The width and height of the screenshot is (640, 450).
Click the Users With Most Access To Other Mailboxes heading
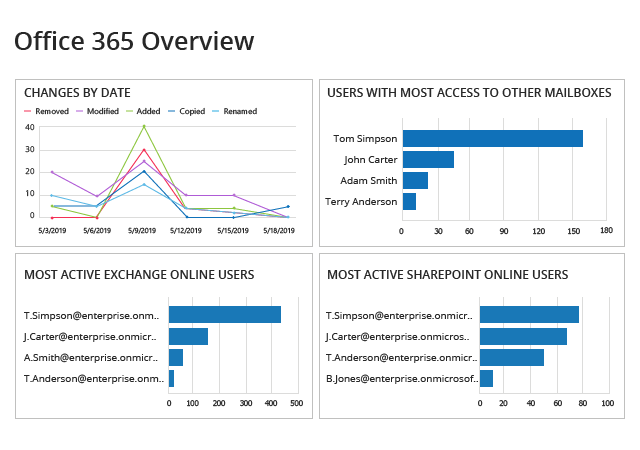tap(469, 93)
